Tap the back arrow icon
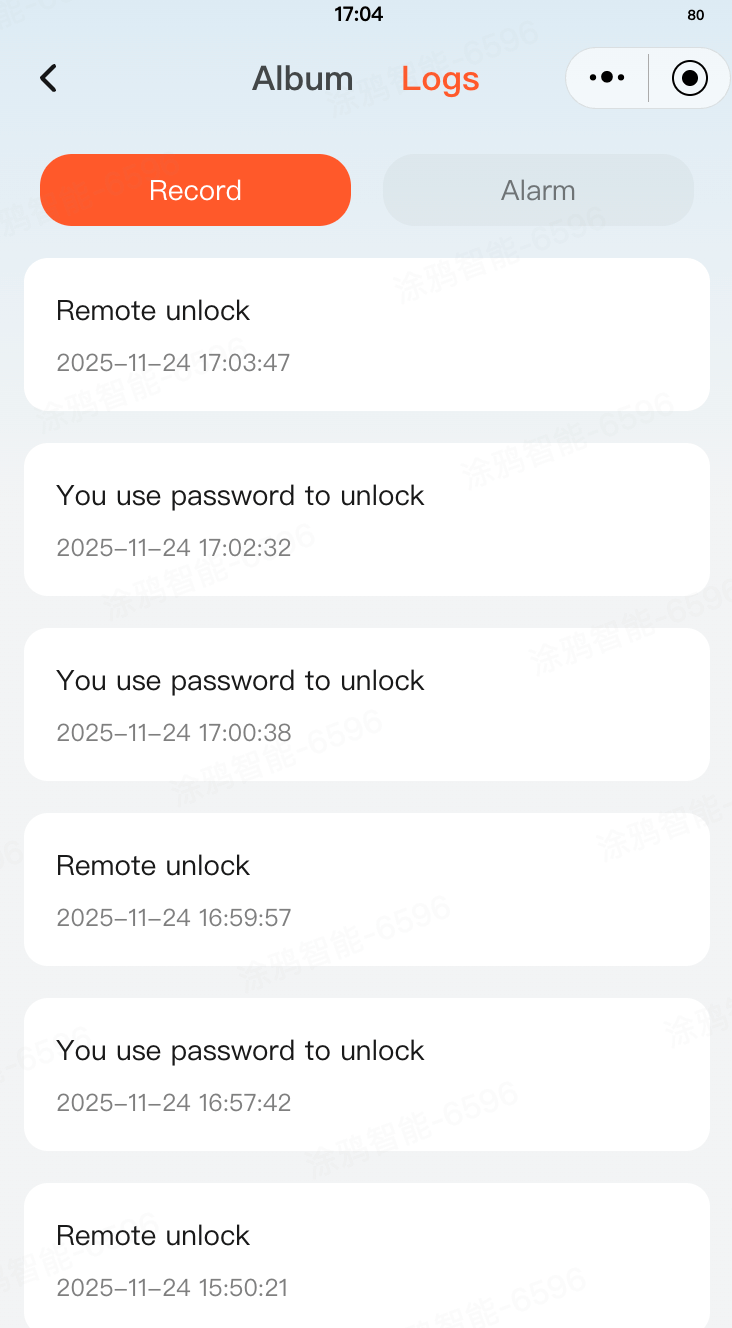Viewport: 732px width, 1328px height. 48,78
